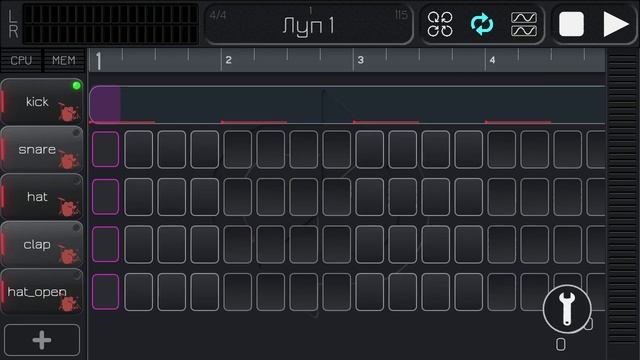The width and height of the screenshot is (640, 360).
Task: Click the drum kit icon on snare
Action: [x=68, y=160]
